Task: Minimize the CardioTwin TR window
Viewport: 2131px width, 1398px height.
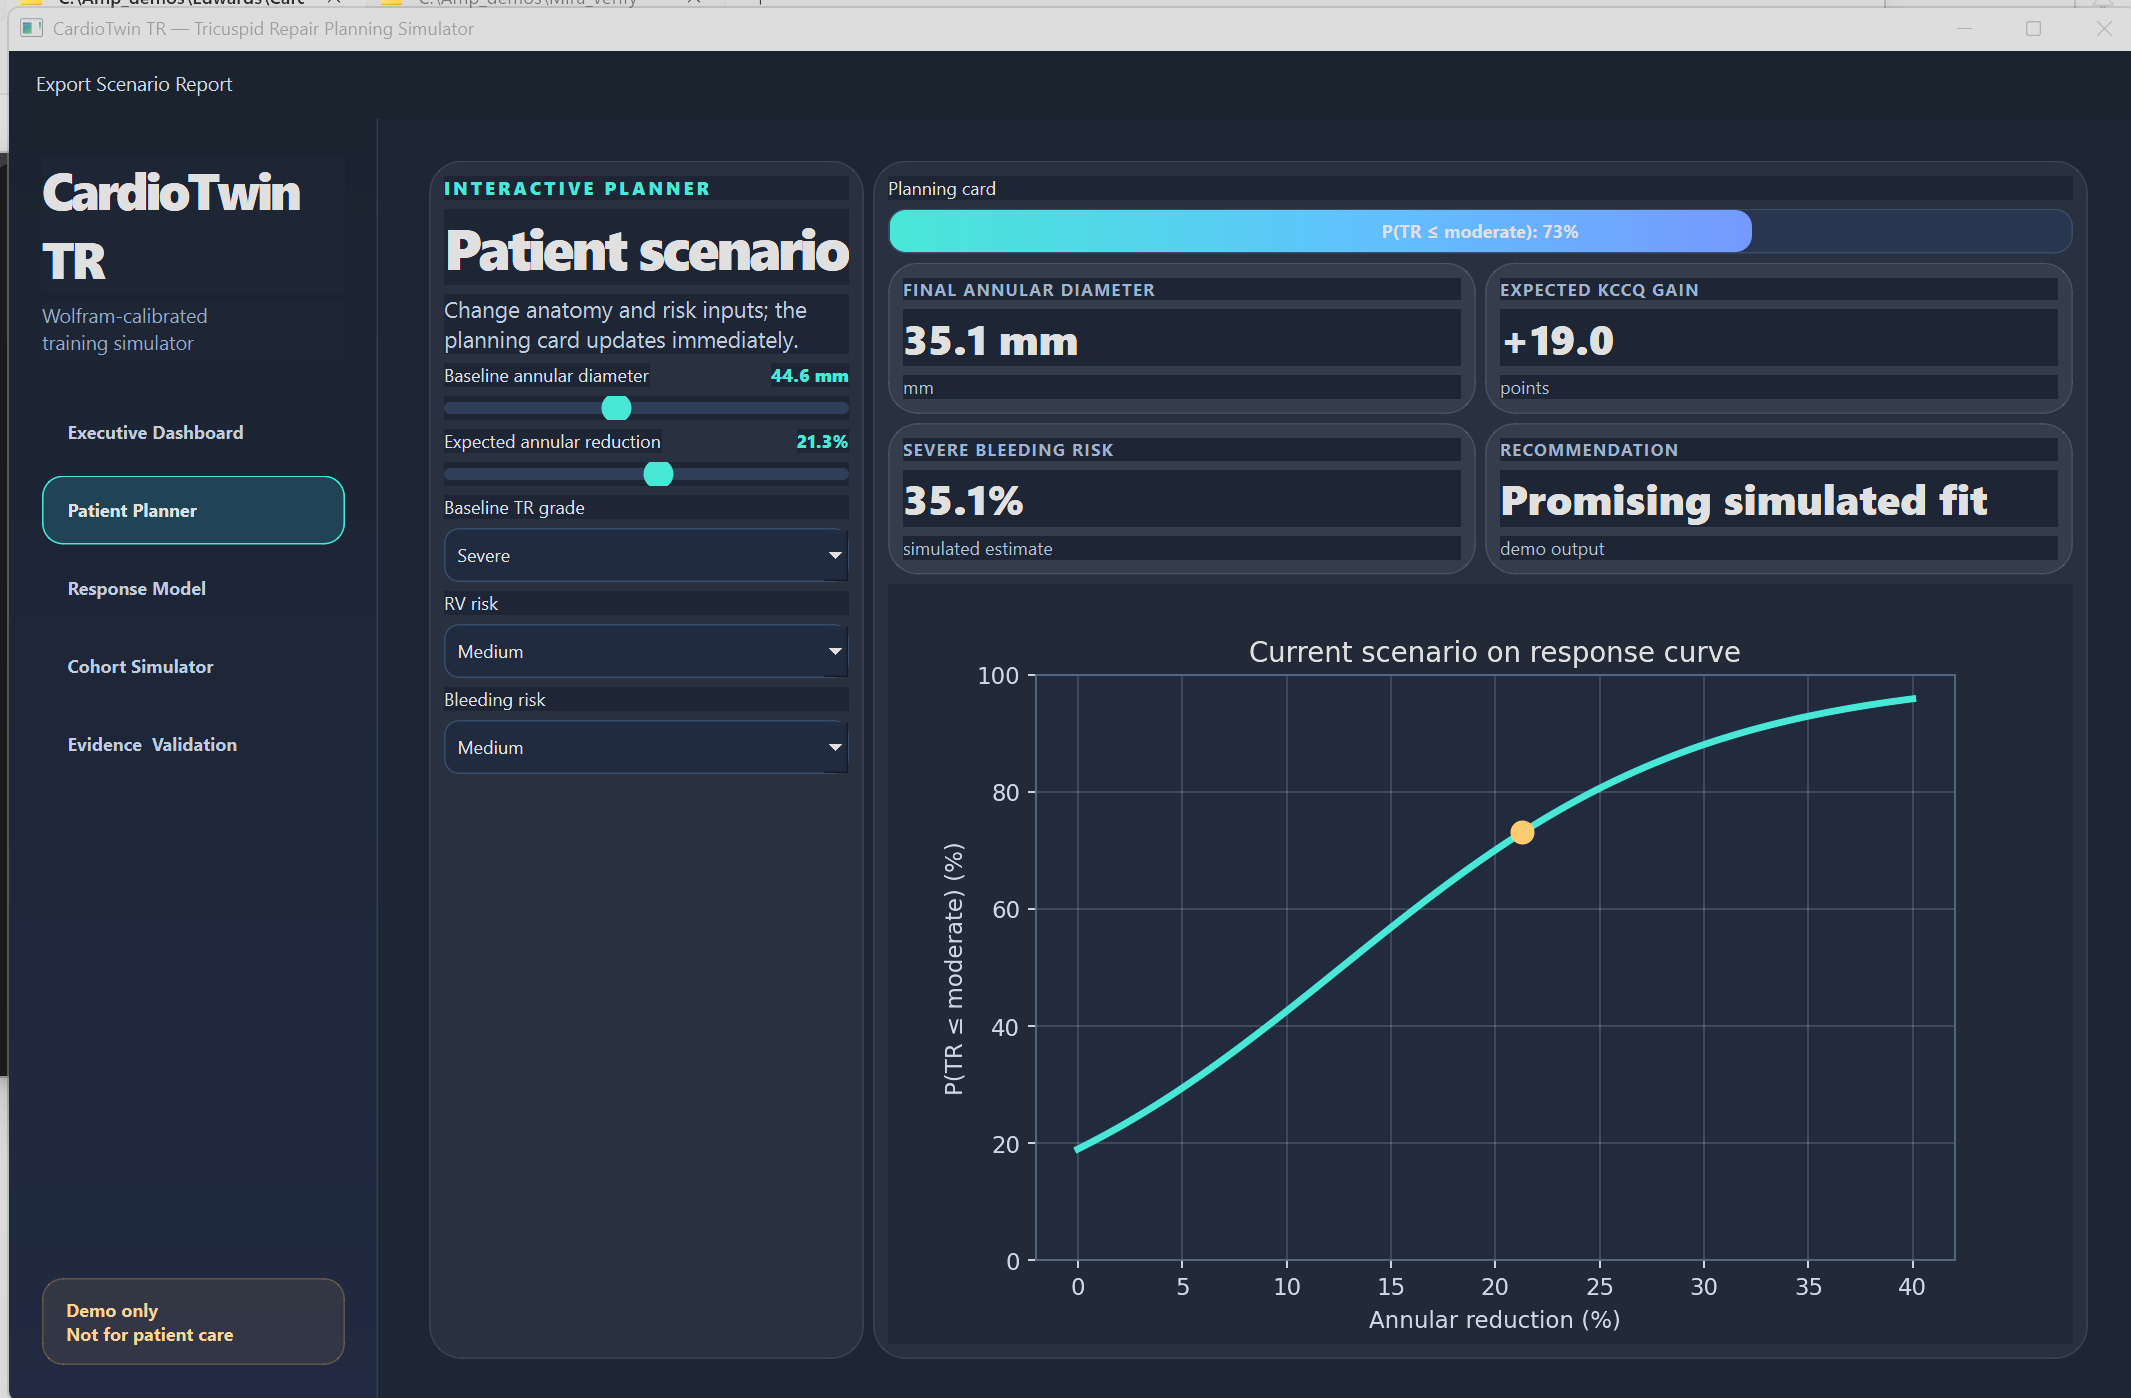Action: 1964,28
